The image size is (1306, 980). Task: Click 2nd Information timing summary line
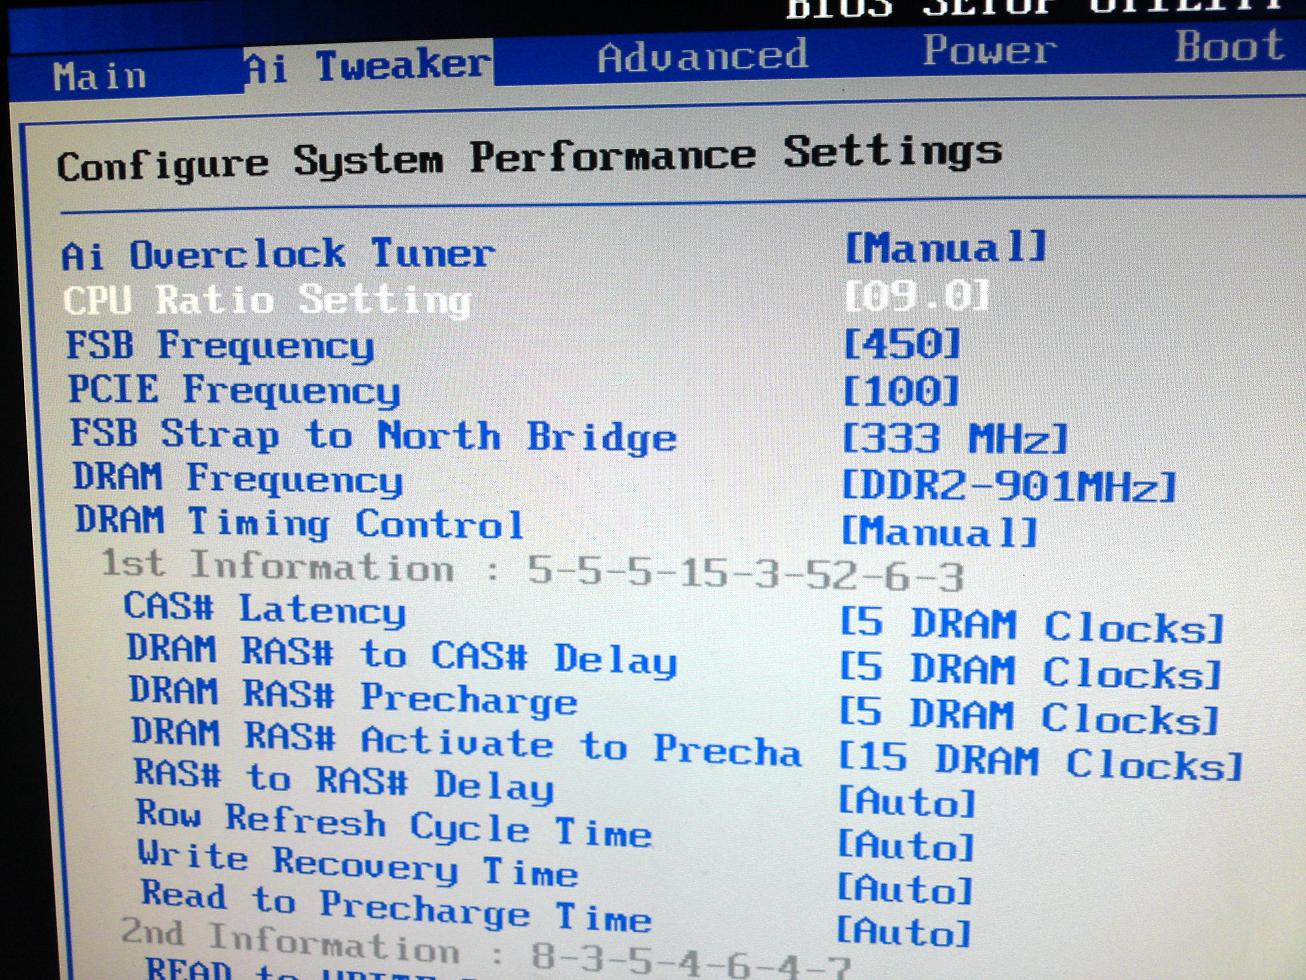coord(487,948)
